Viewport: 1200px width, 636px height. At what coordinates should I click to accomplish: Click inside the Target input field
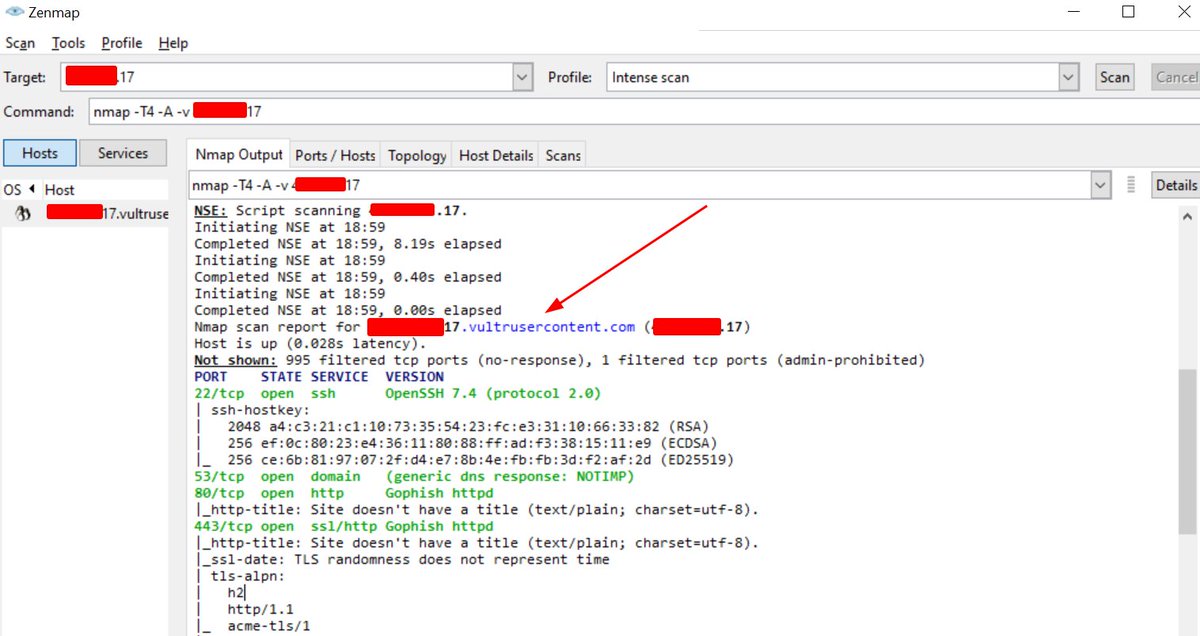click(287, 77)
